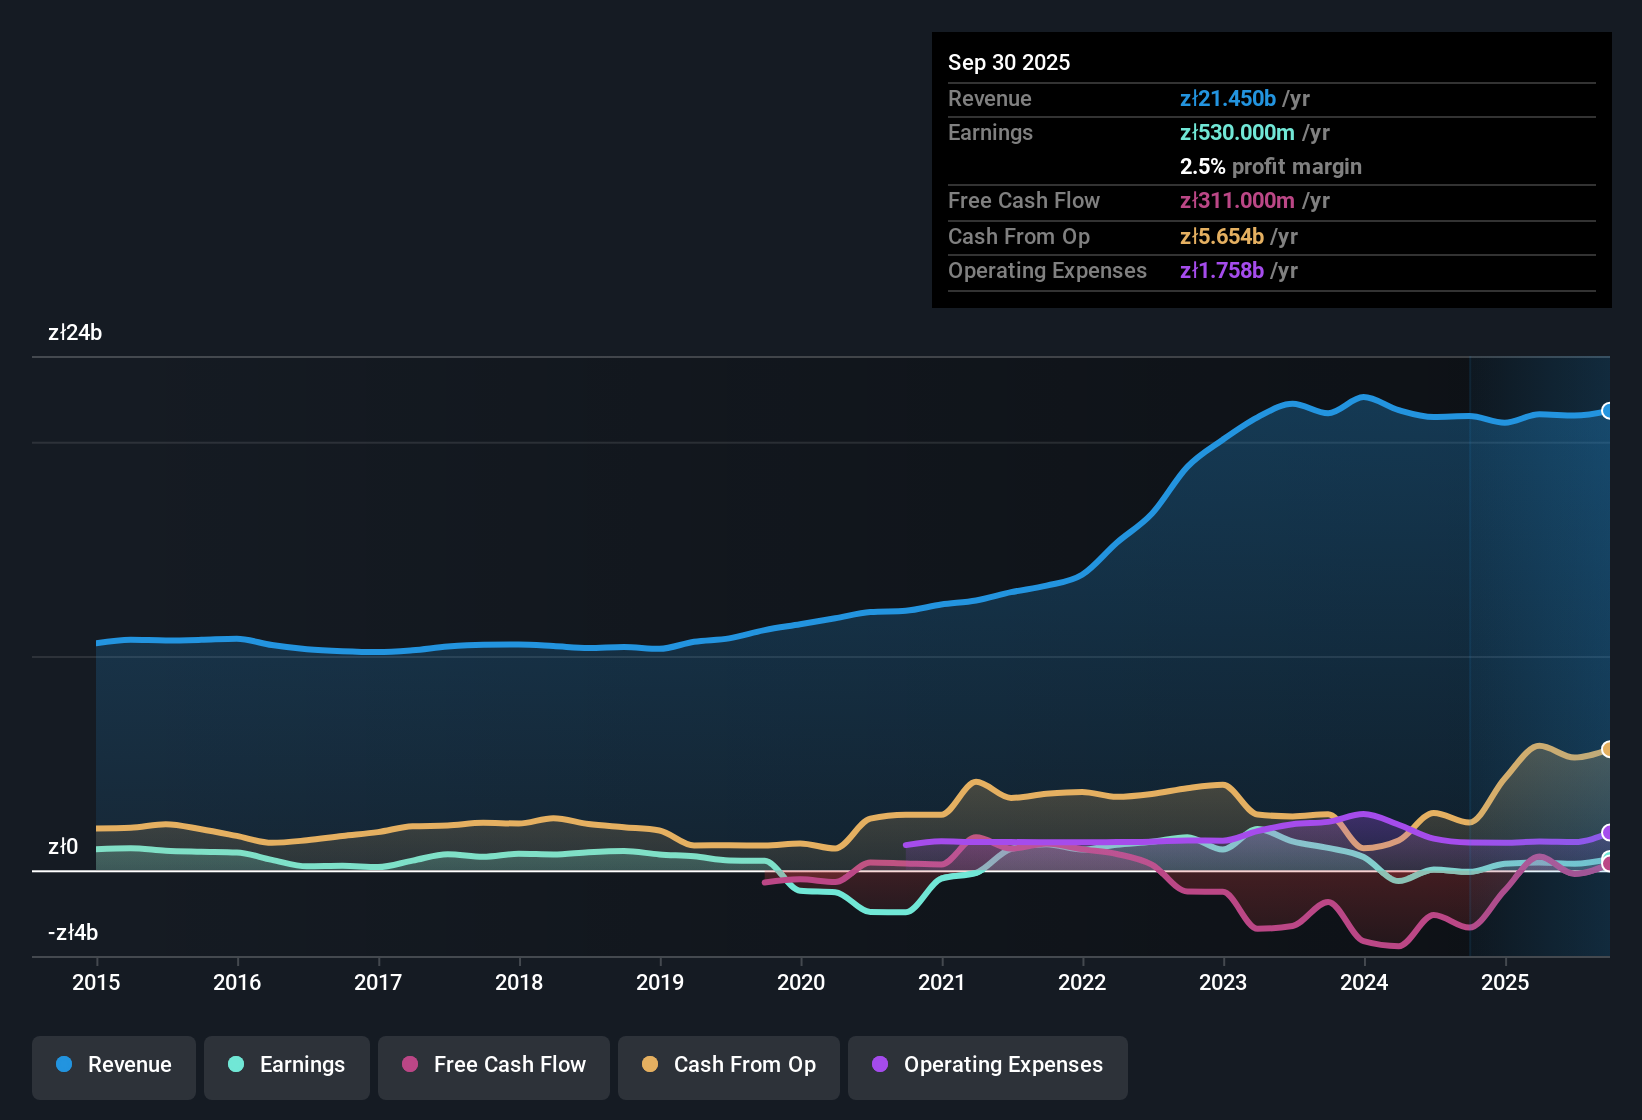Click the zł21.450b Revenue value link
Image resolution: width=1642 pixels, height=1120 pixels.
click(x=1227, y=98)
